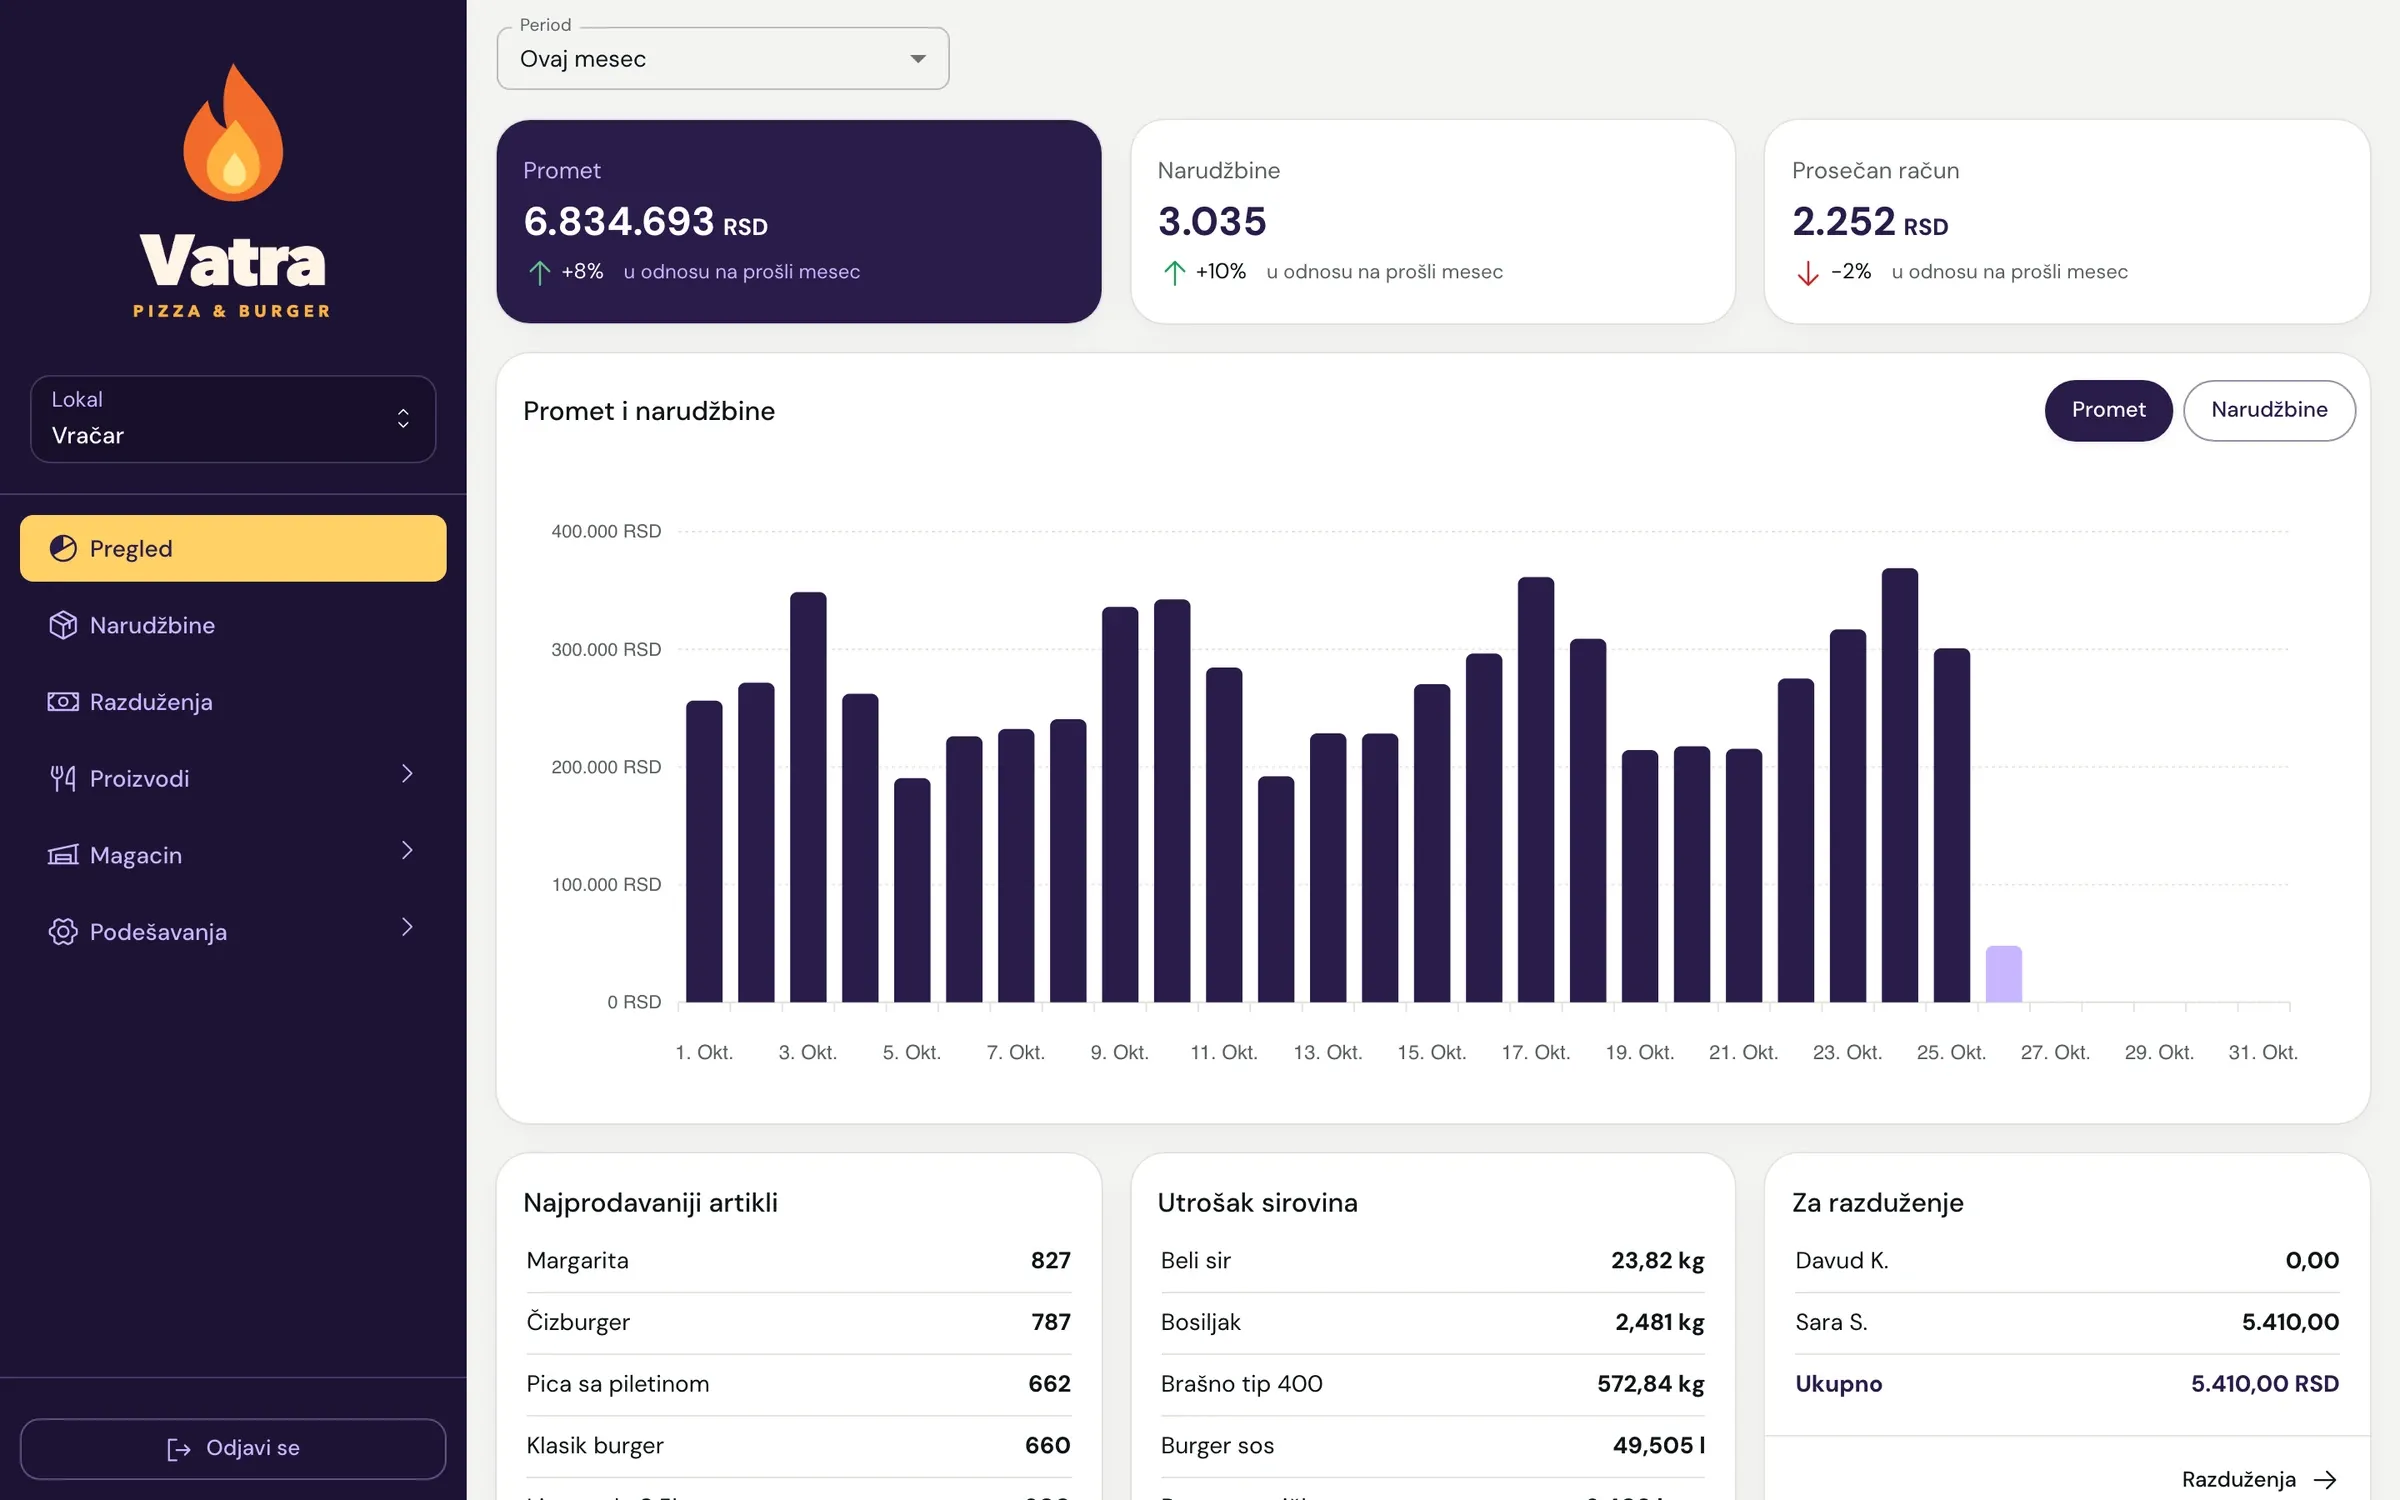The height and width of the screenshot is (1500, 2400).
Task: Open the Period dropdown showing Ovaj mesec
Action: (x=722, y=58)
